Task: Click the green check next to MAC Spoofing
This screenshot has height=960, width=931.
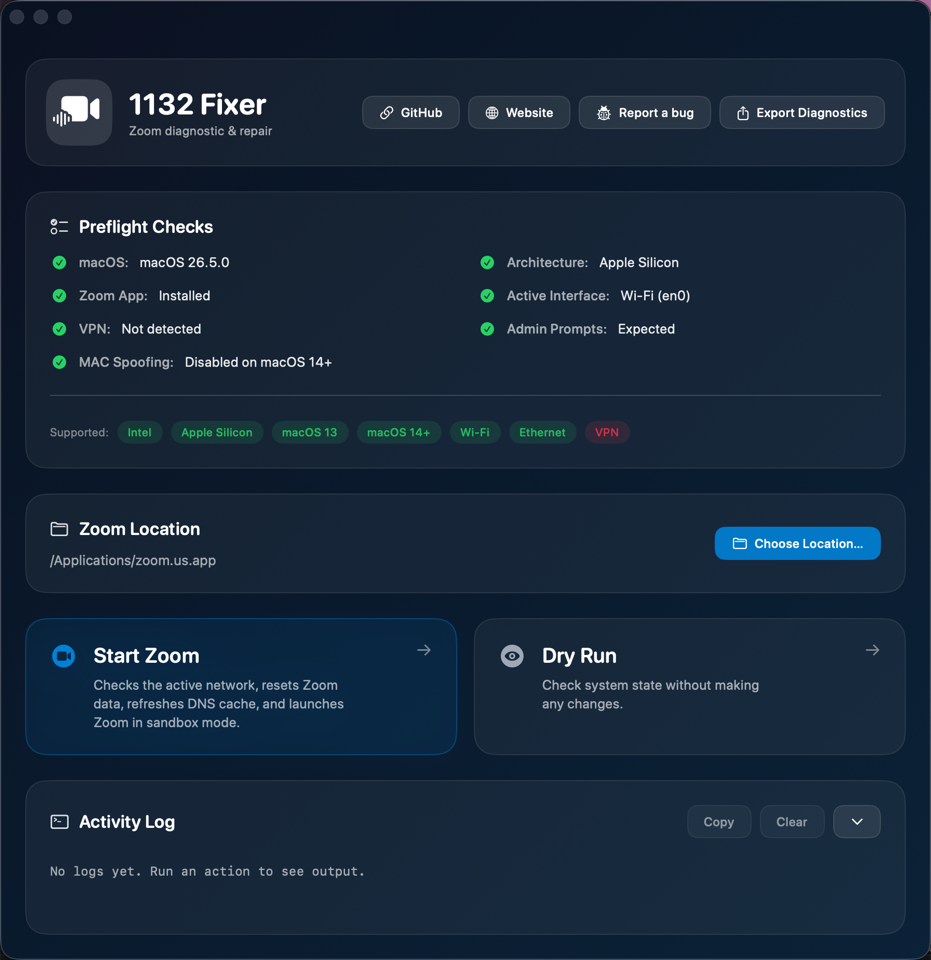Action: tap(59, 362)
